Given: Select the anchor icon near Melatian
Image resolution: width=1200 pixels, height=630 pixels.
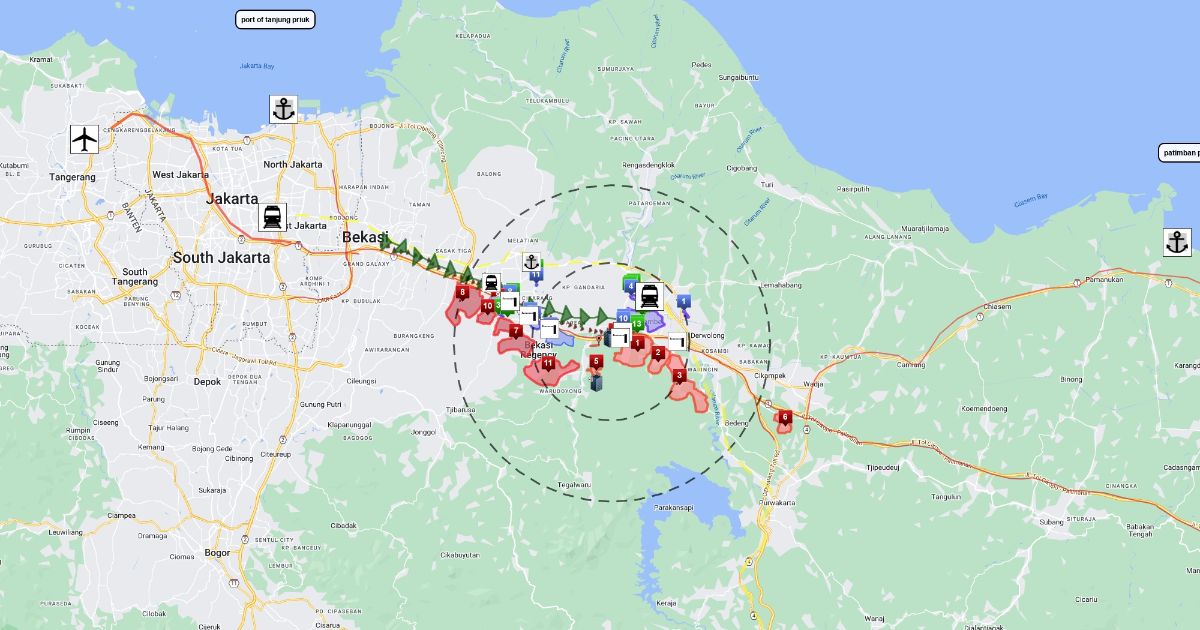Looking at the screenshot, I should (531, 262).
